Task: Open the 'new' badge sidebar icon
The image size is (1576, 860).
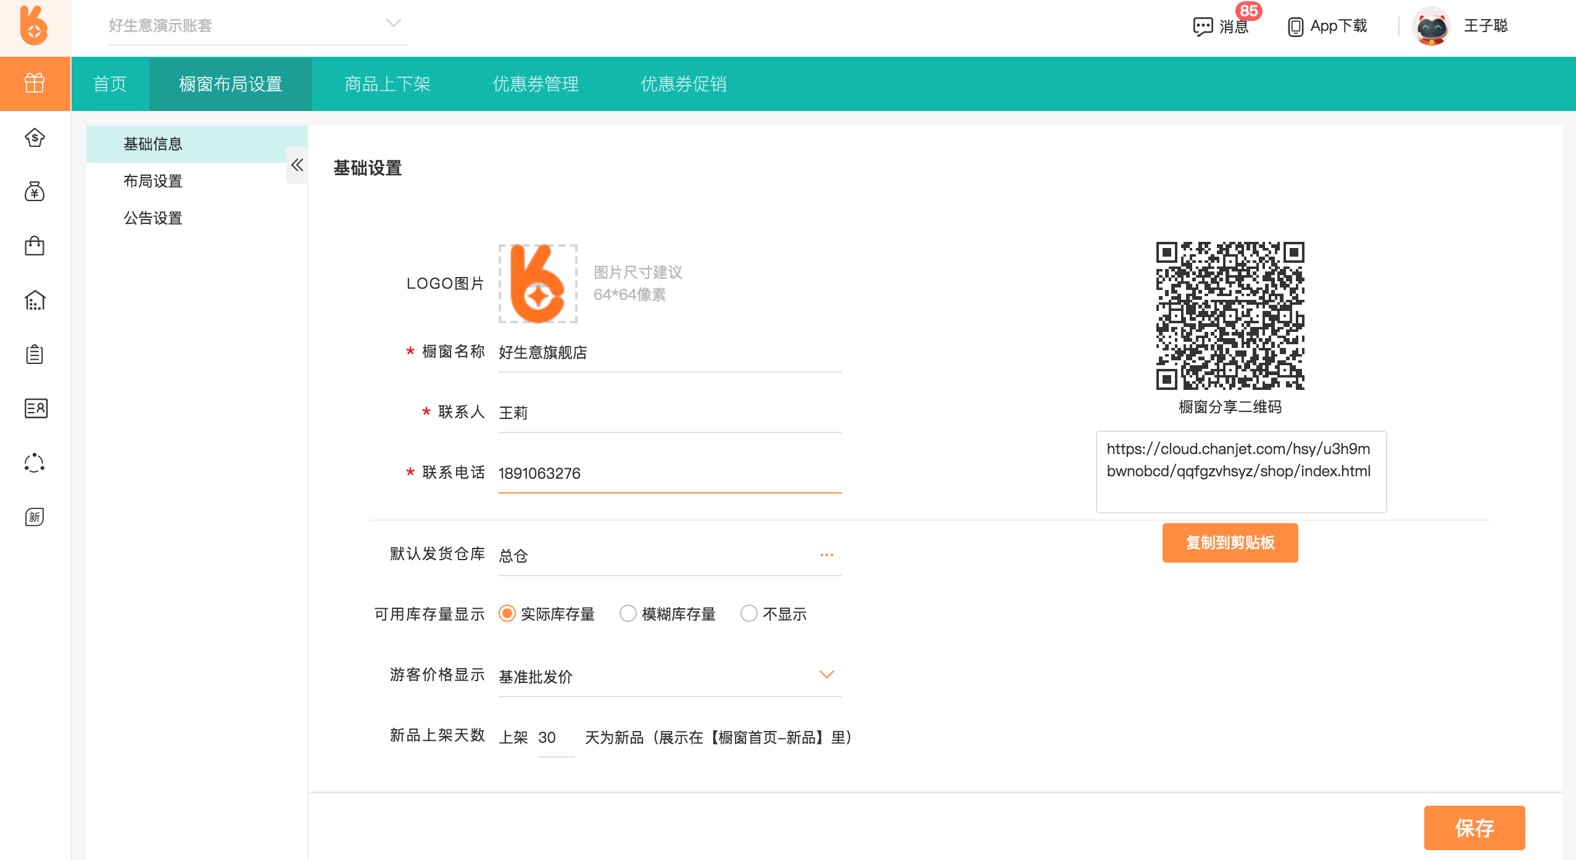Action: pos(35,516)
